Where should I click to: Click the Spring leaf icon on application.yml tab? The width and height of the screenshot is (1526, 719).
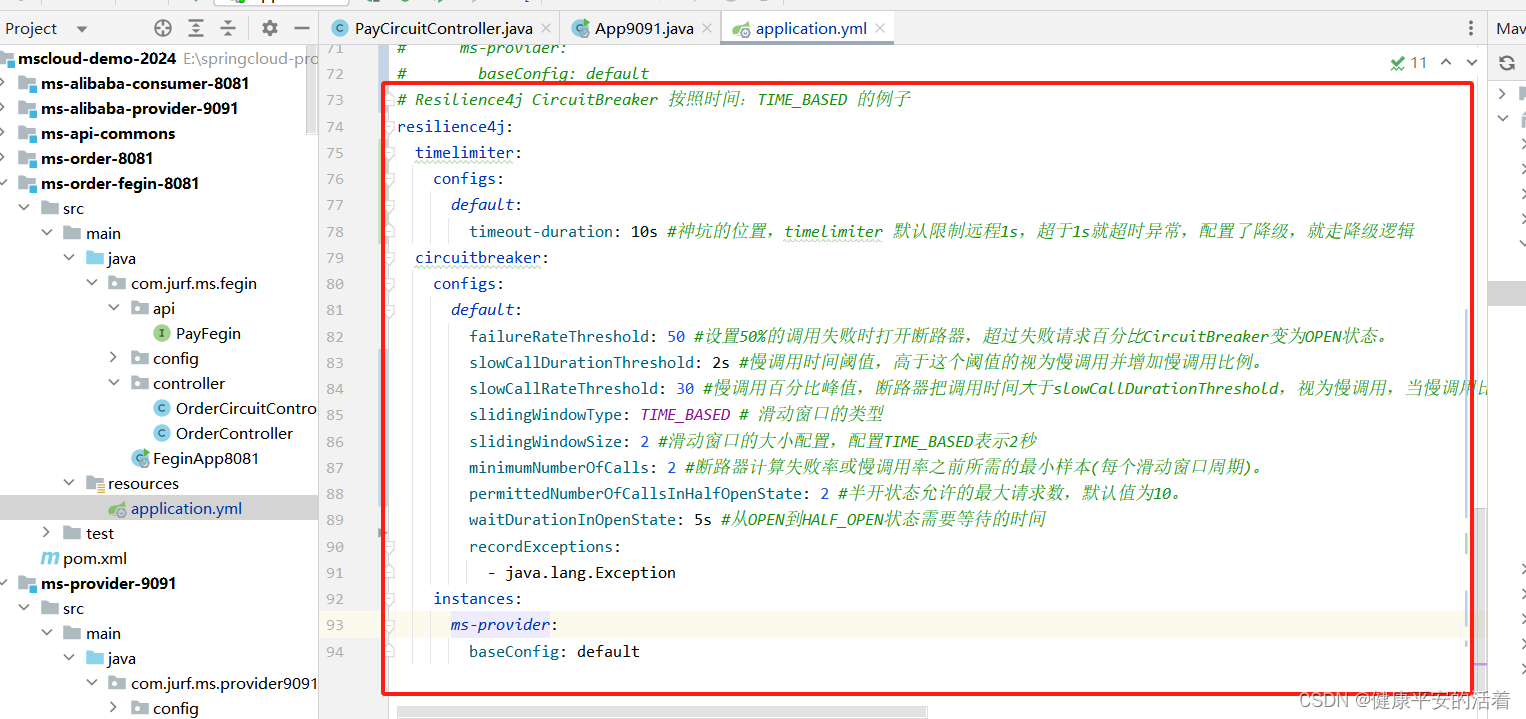click(742, 27)
